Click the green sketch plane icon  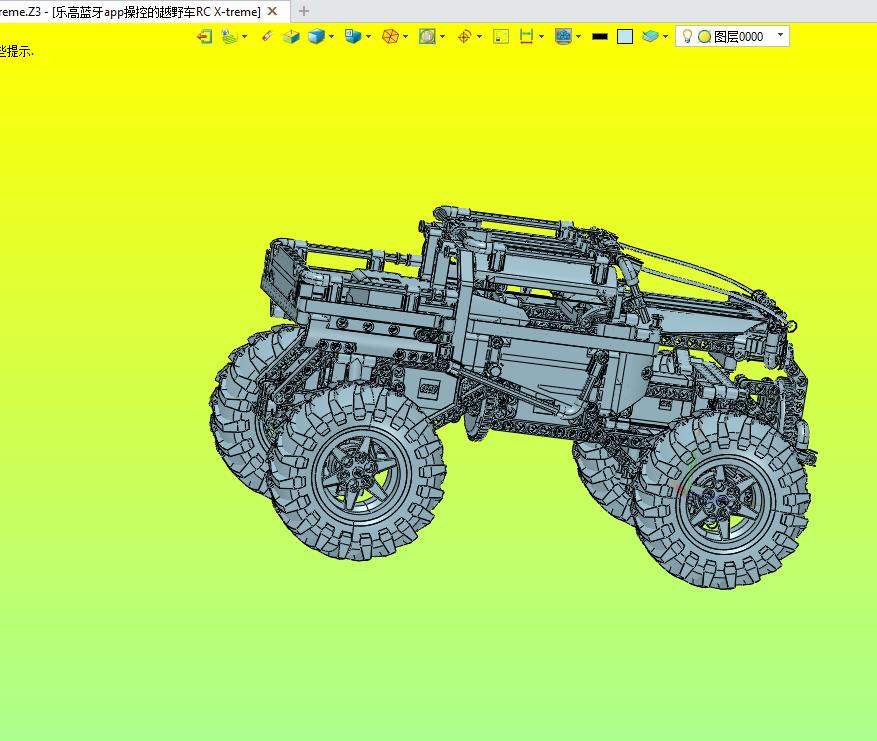[229, 37]
